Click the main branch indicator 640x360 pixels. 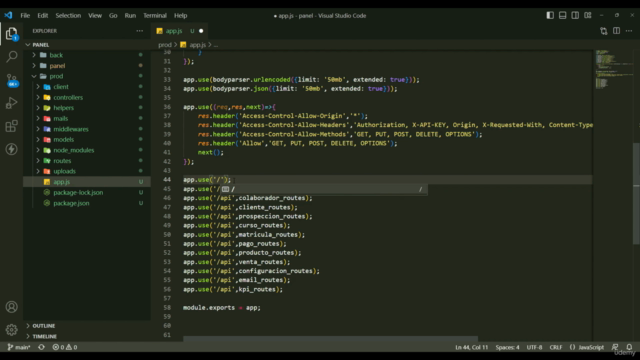19,347
